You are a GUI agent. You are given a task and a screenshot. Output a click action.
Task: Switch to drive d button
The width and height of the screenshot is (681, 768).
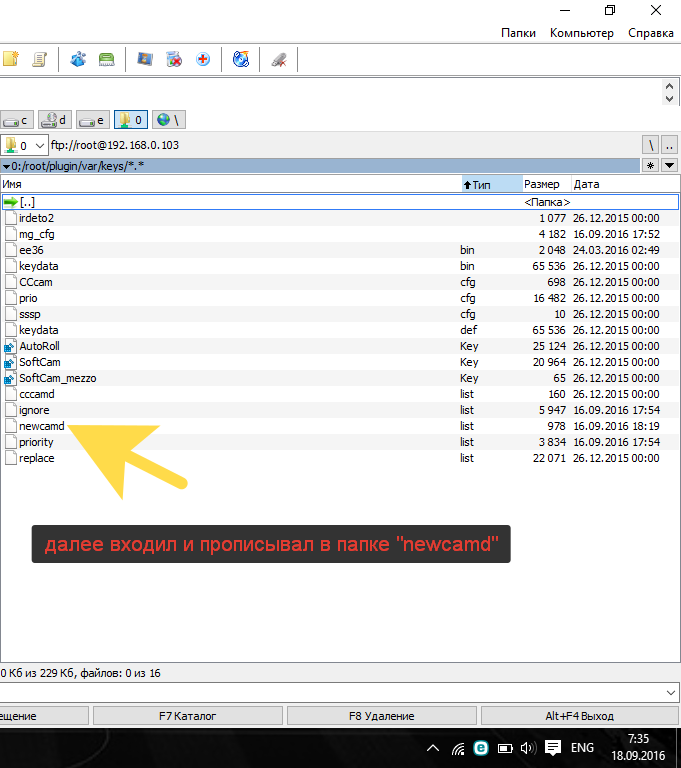pyautogui.click(x=55, y=120)
